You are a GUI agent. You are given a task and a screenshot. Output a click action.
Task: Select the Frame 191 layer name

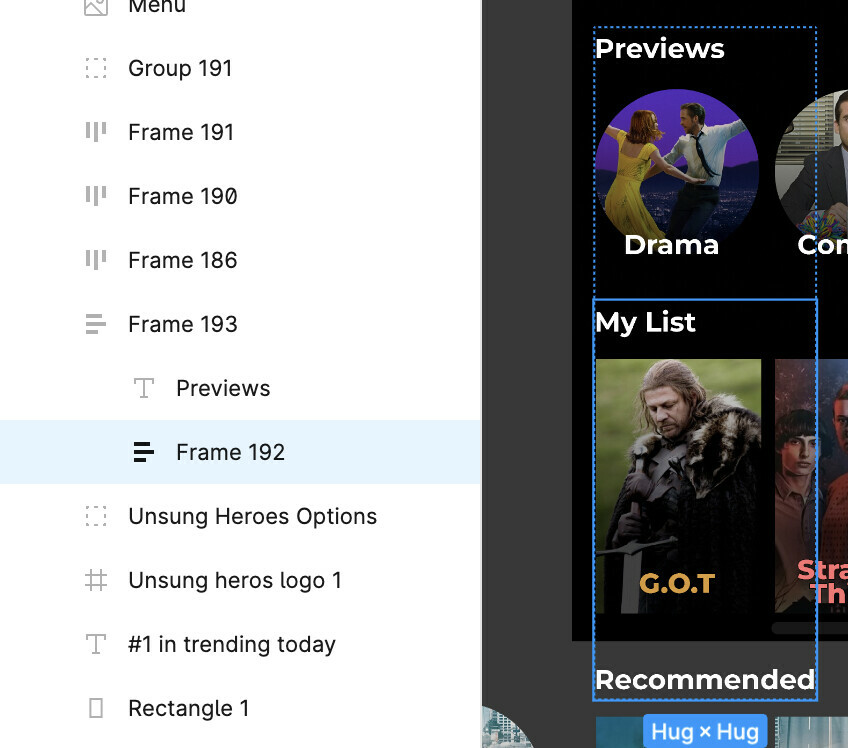coord(181,133)
